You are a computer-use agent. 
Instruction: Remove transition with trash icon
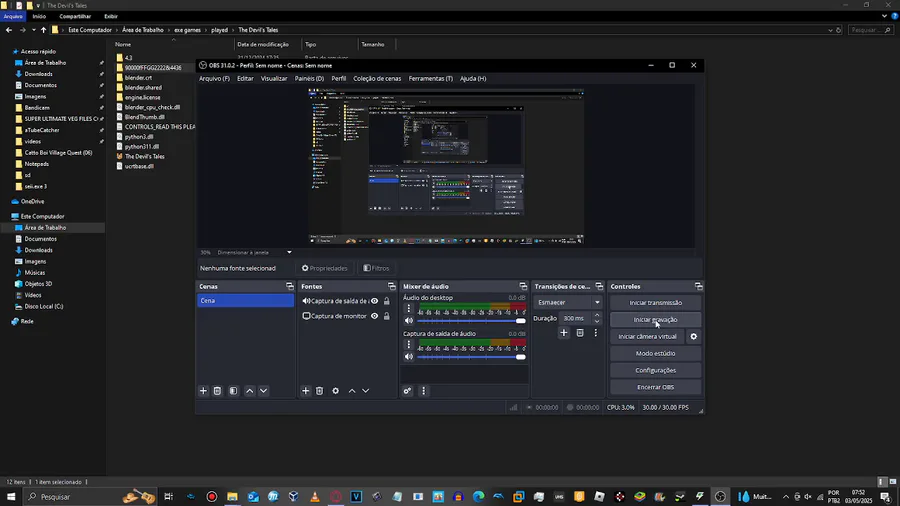click(x=580, y=333)
